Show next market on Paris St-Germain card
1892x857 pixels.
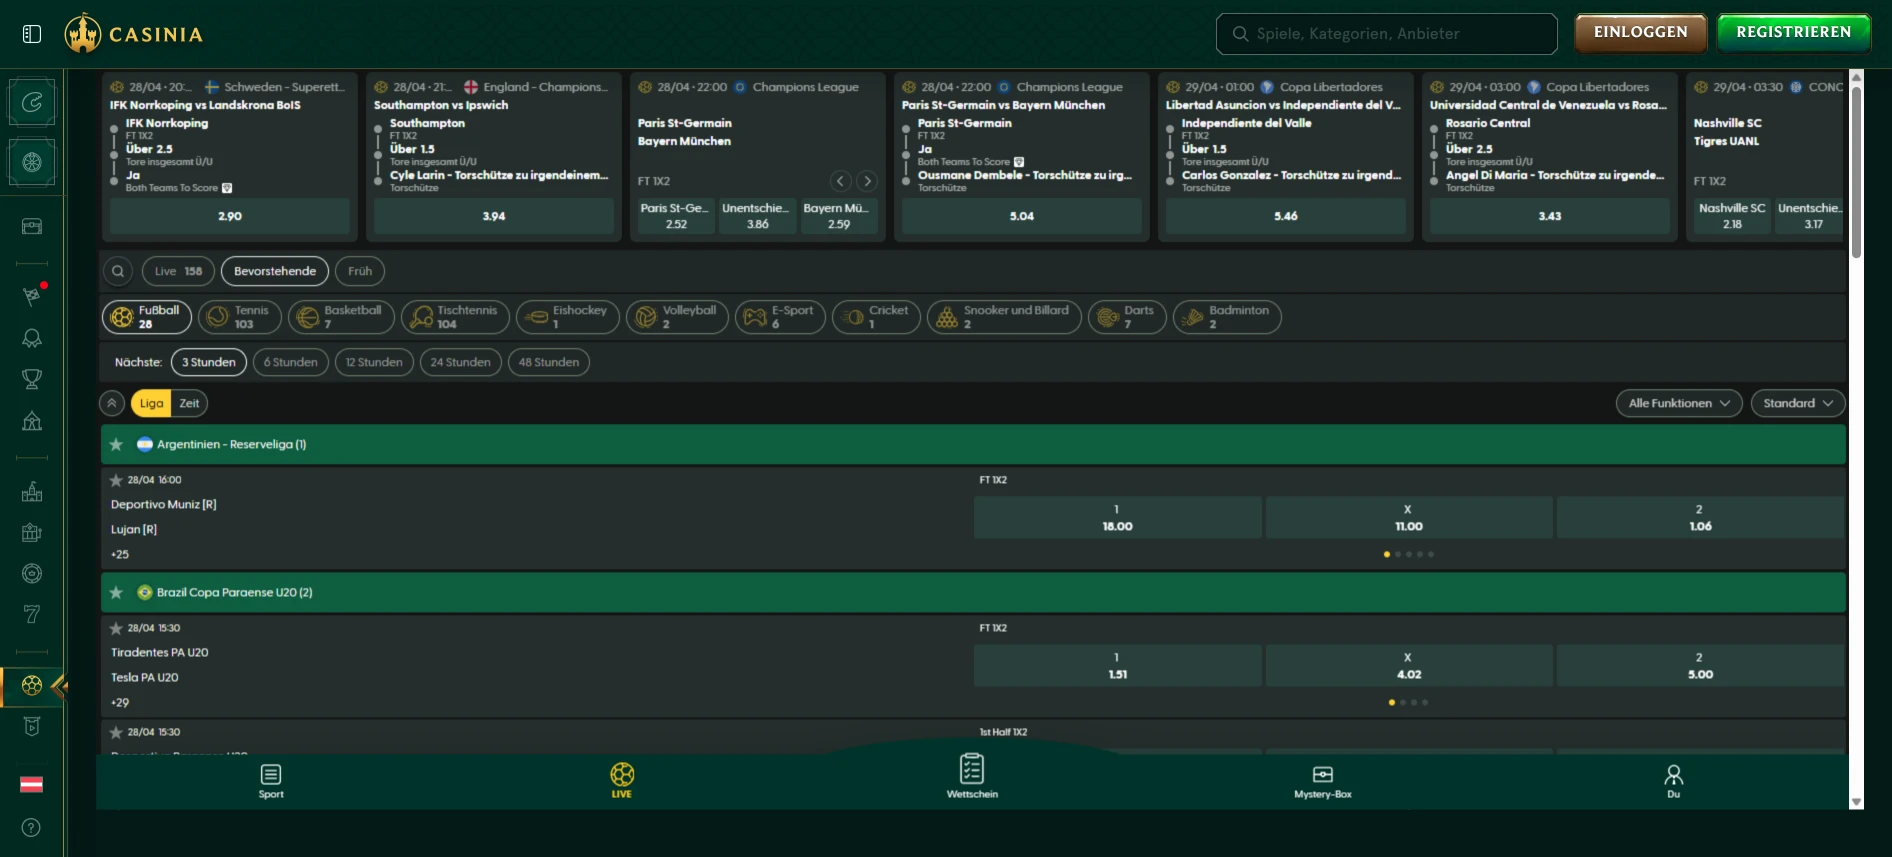[867, 181]
